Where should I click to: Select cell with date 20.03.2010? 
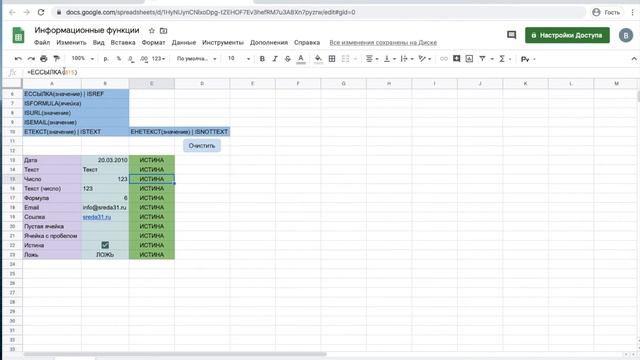[105, 160]
